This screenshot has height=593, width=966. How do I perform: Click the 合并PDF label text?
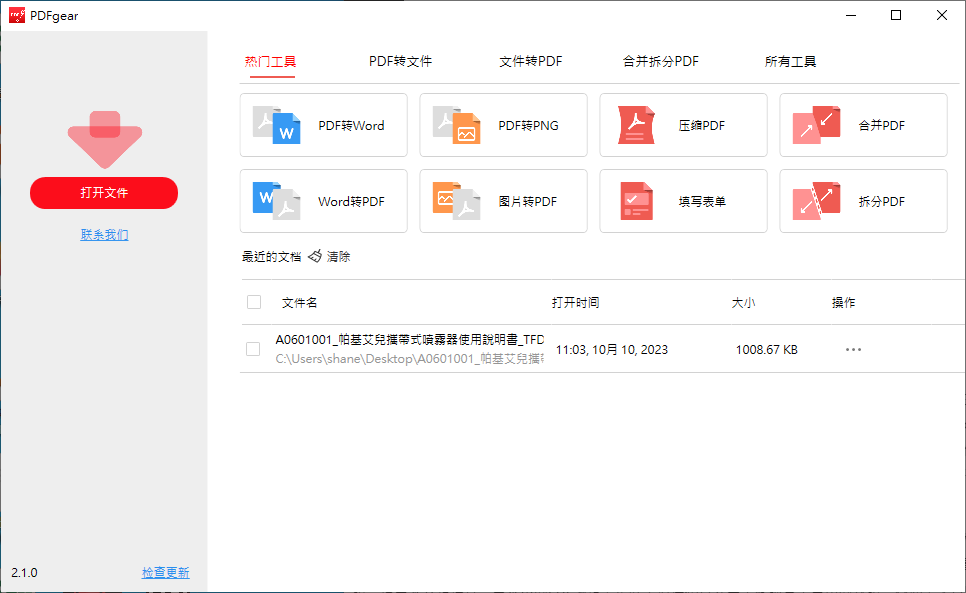(x=882, y=126)
